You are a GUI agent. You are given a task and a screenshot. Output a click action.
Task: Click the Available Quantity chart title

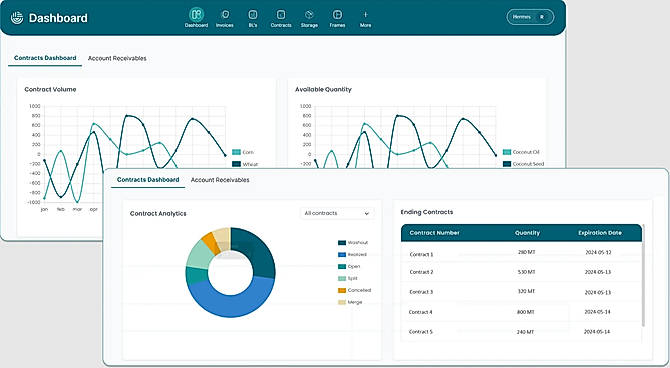(x=323, y=89)
